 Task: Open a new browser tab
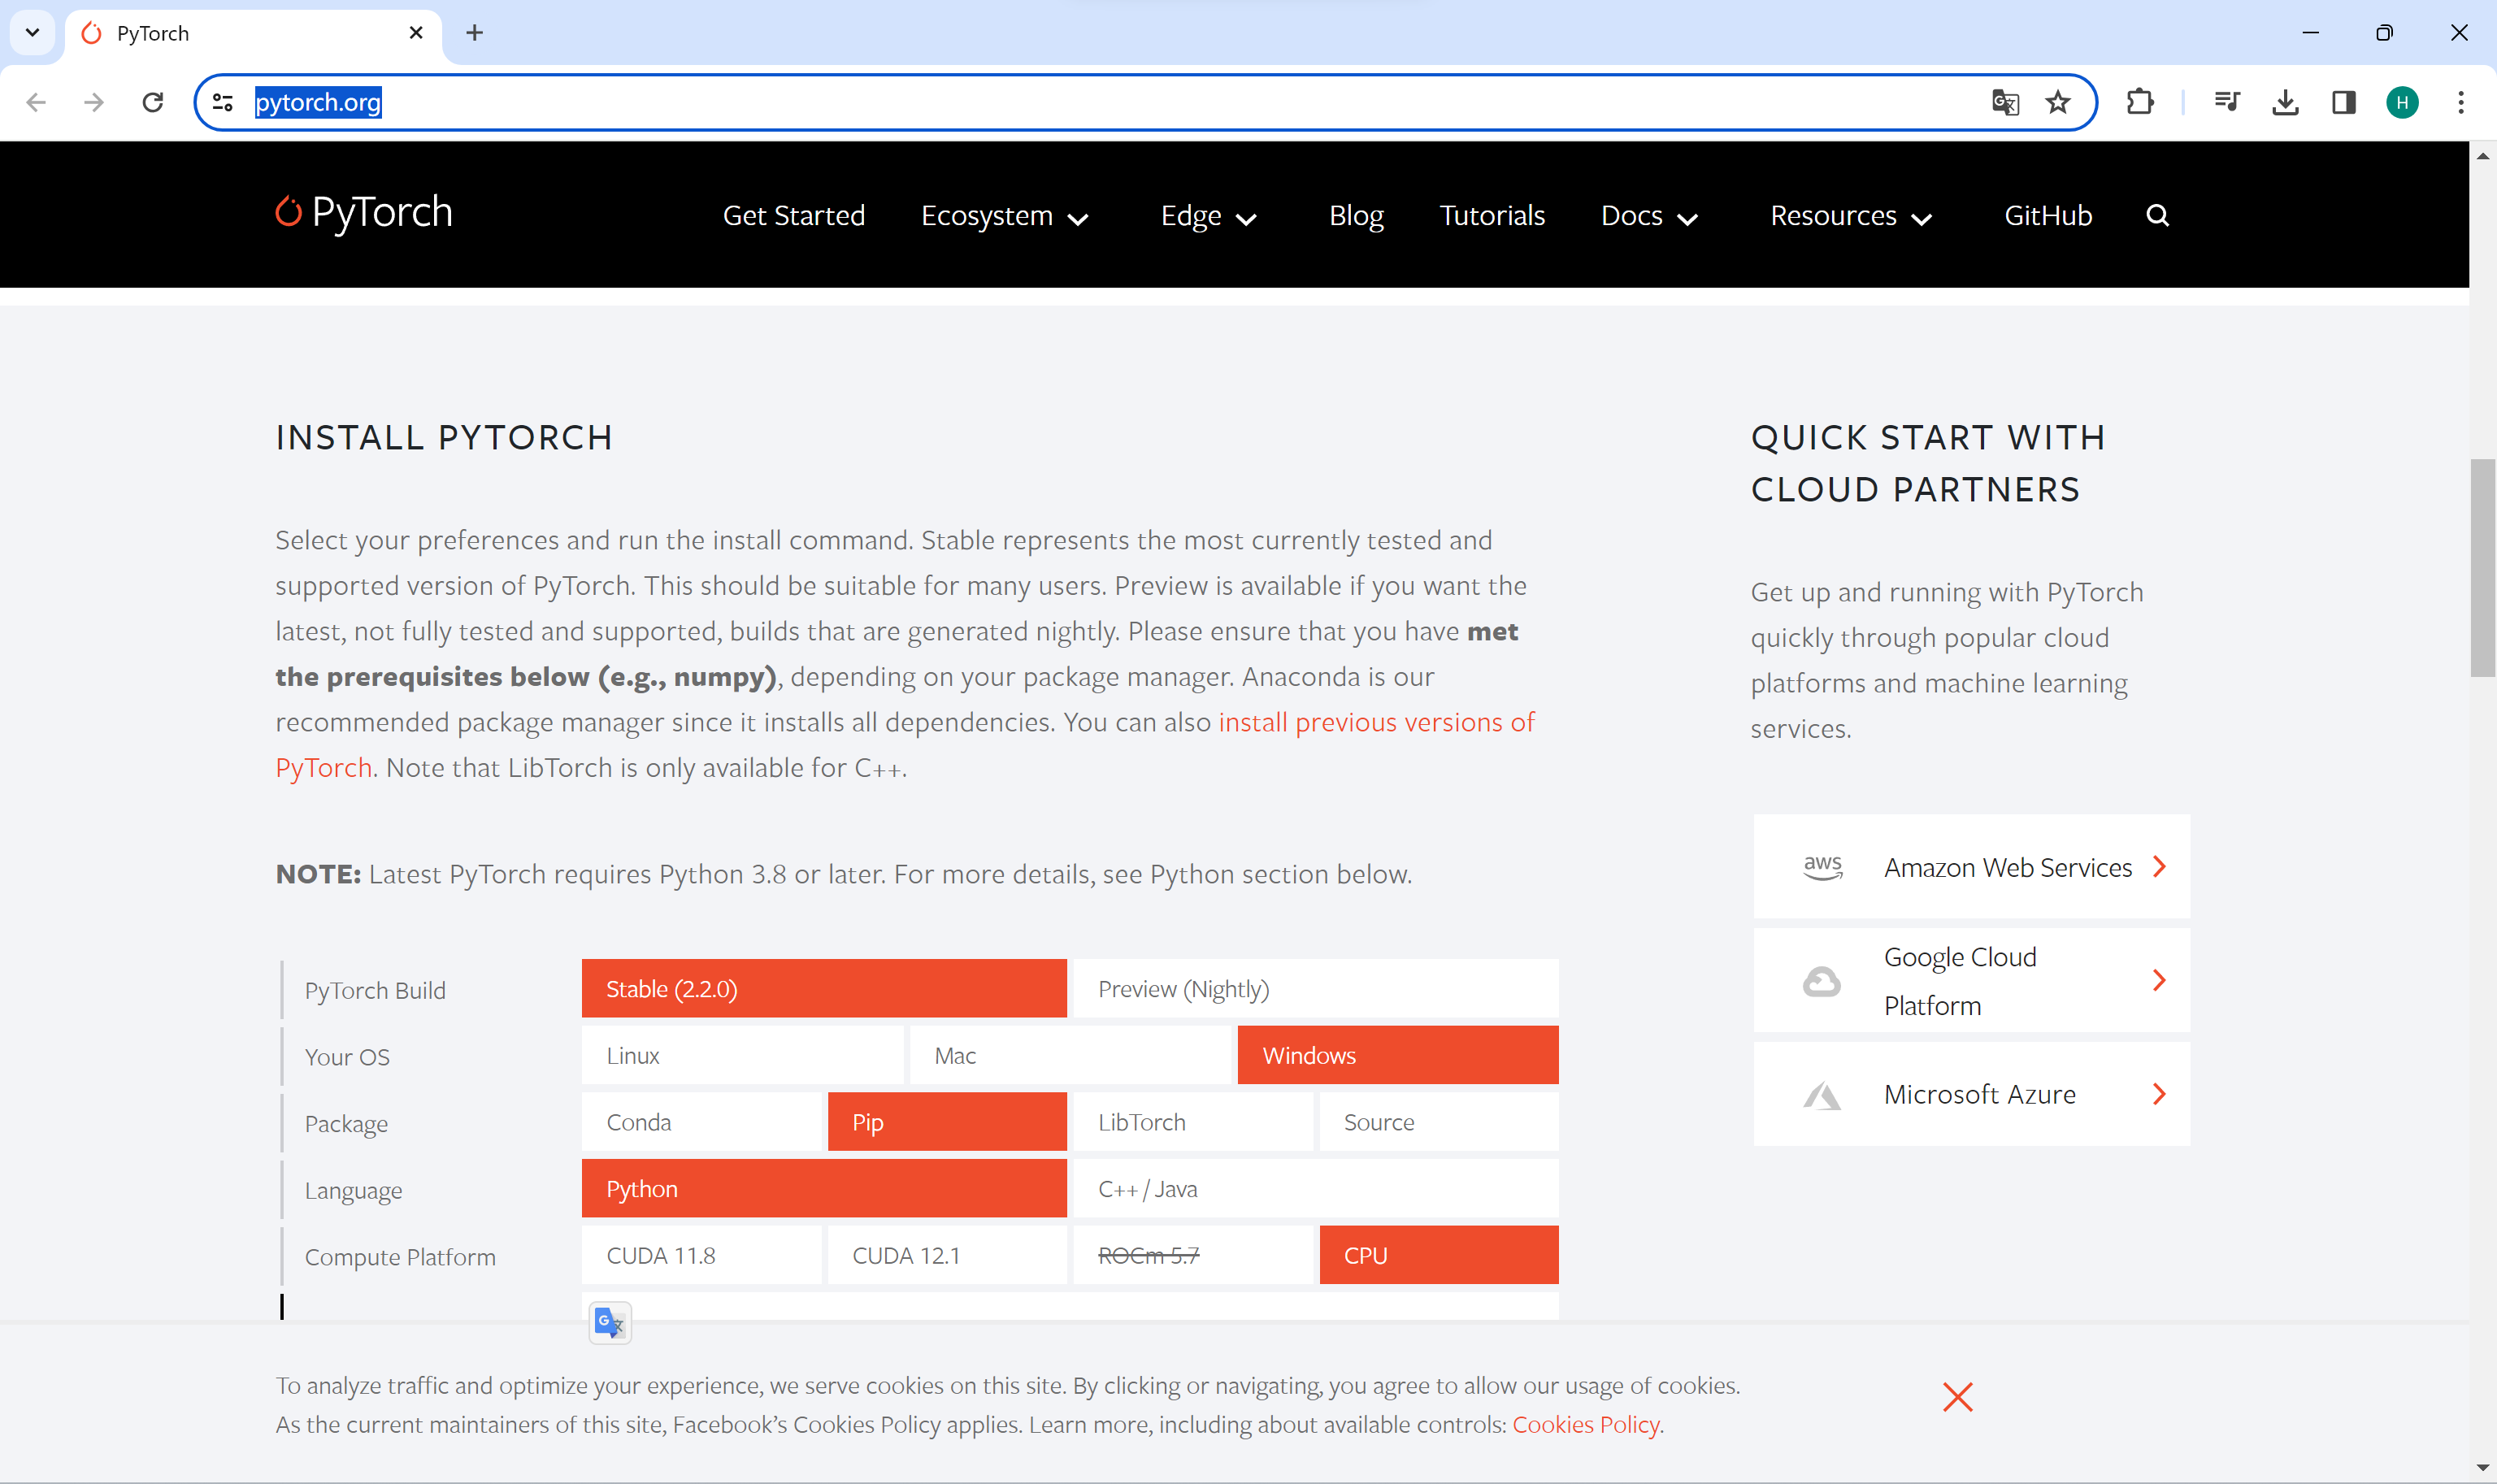click(474, 33)
